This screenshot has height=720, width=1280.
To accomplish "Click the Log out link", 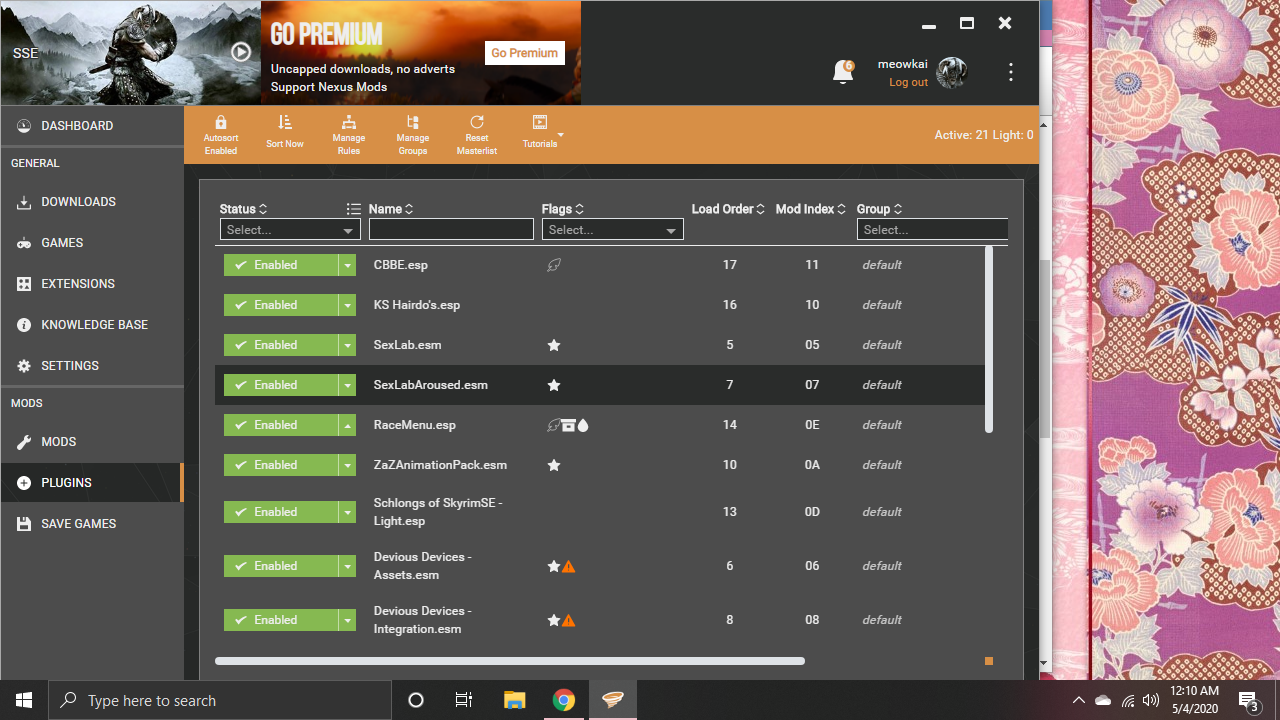I will 908,82.
